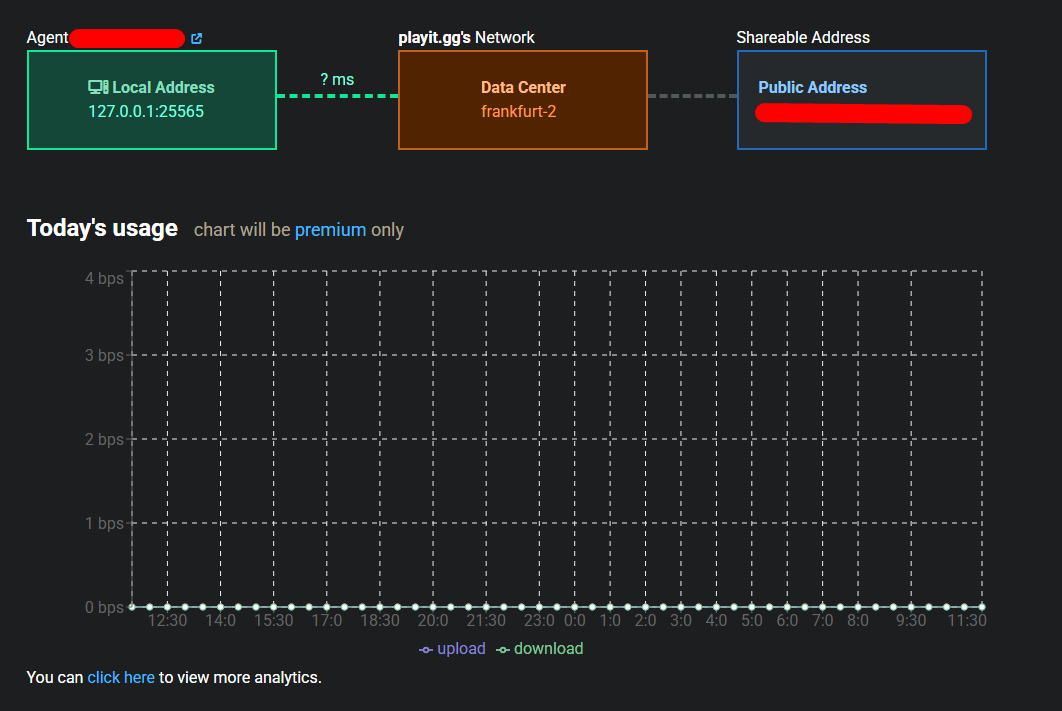Image resolution: width=1062 pixels, height=711 pixels.
Task: Open the agent external link icon
Action: [196, 39]
